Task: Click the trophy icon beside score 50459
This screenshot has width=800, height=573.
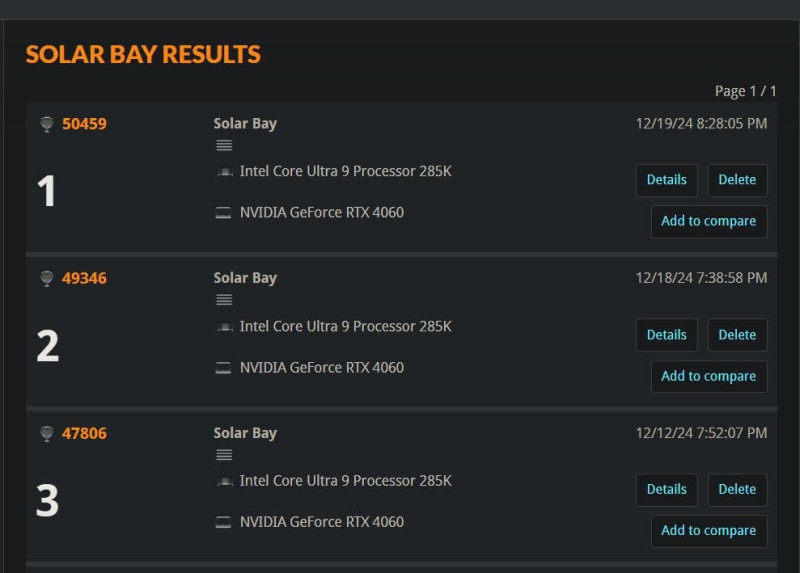Action: click(x=46, y=124)
